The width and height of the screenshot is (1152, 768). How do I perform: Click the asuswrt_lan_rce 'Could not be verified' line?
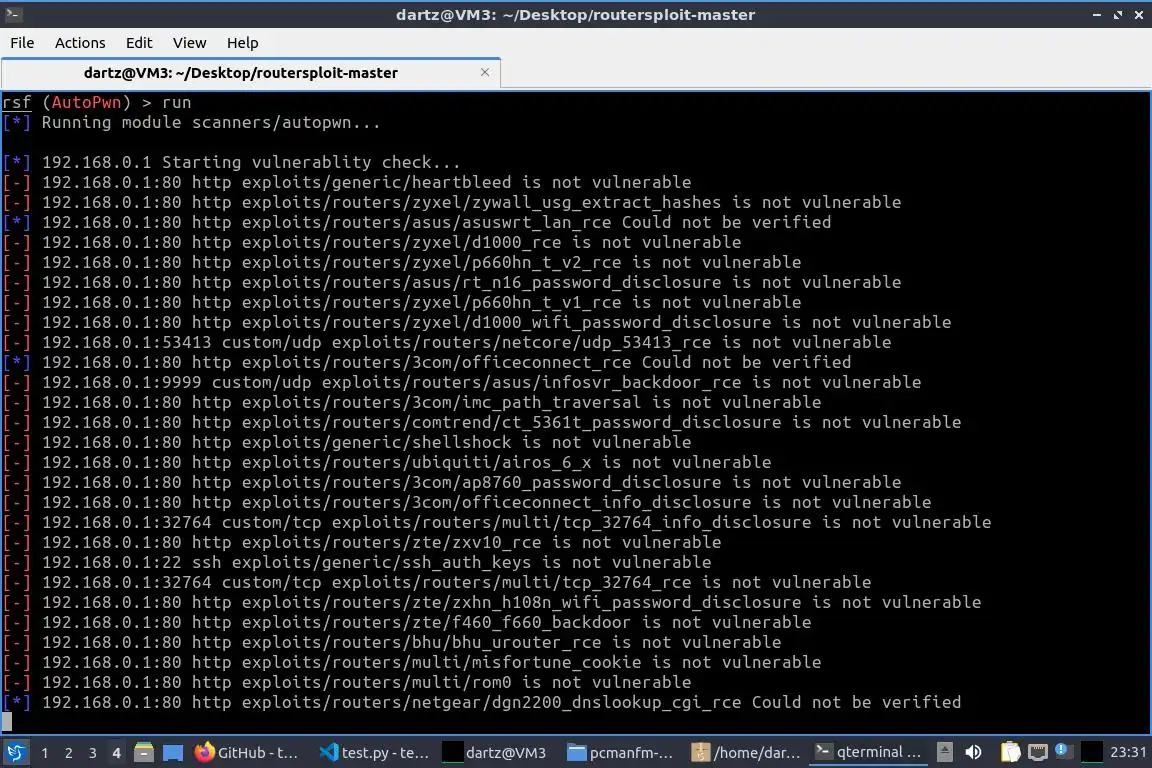[x=417, y=222]
